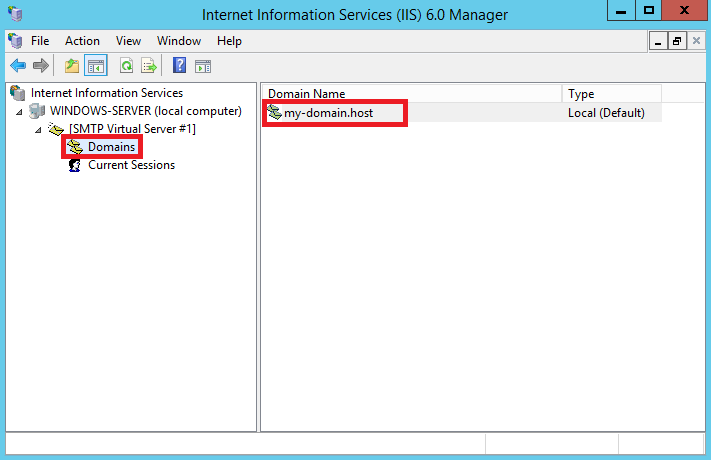Click the Export List toolbar icon

(149, 66)
